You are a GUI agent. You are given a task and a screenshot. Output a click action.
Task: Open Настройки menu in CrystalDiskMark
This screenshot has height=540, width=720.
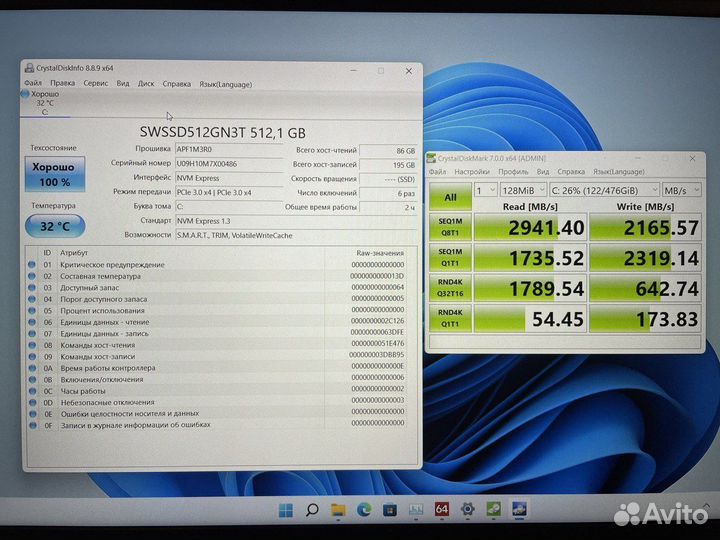[472, 172]
